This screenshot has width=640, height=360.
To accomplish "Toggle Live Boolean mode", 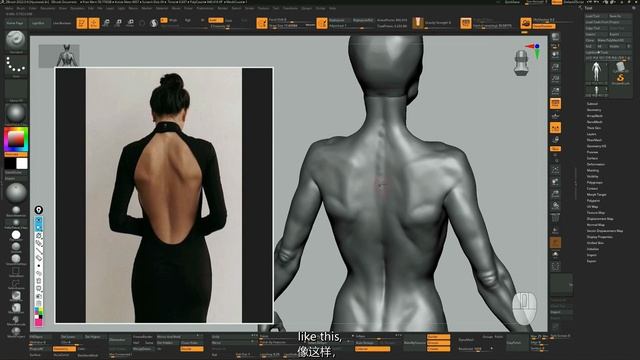I will pyautogui.click(x=62, y=23).
